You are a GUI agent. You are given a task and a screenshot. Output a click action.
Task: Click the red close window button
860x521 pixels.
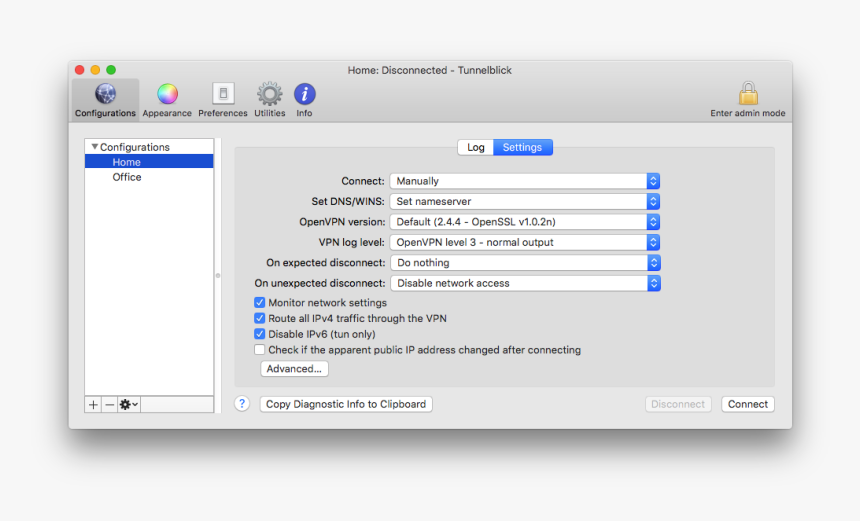click(x=80, y=70)
